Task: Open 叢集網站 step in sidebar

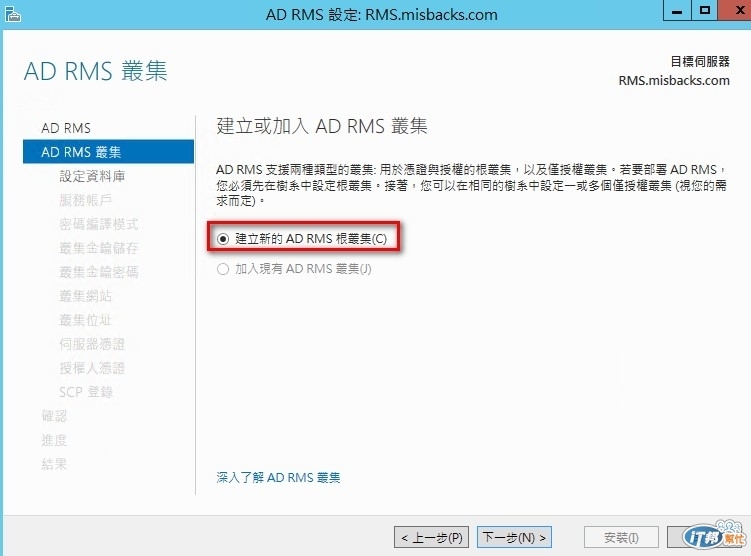Action: 86,295
